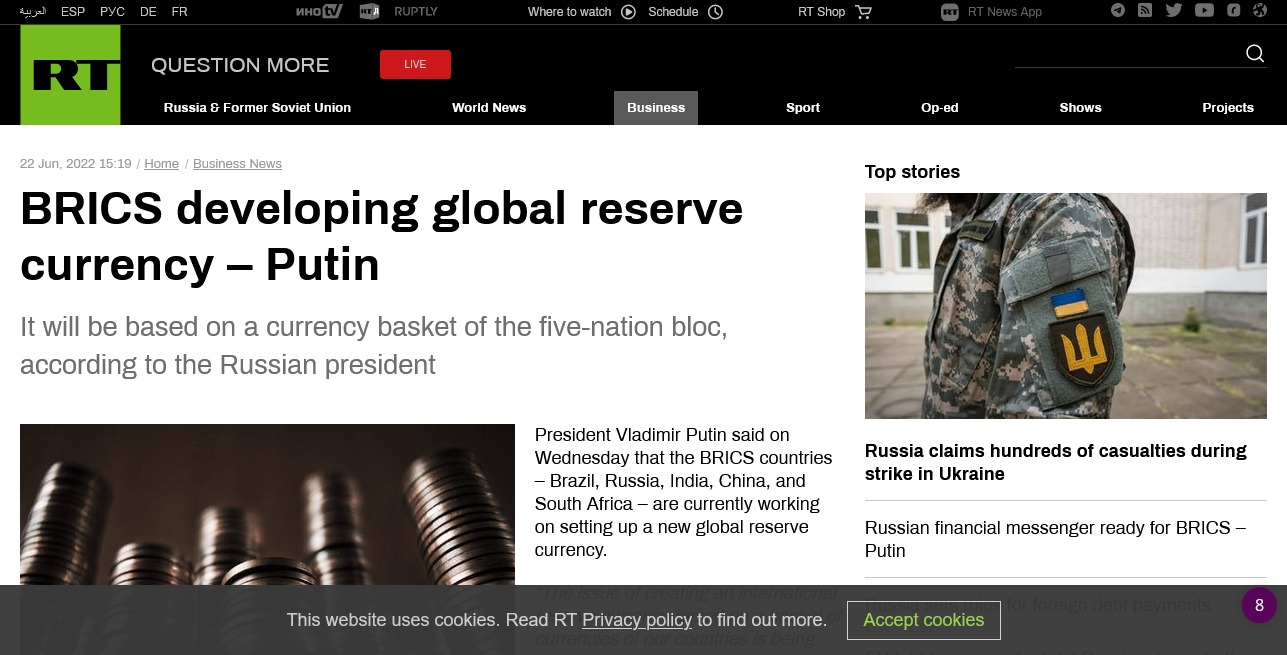Click the RT News App logo icon
Screen dimensions: 1287x655
click(x=950, y=12)
